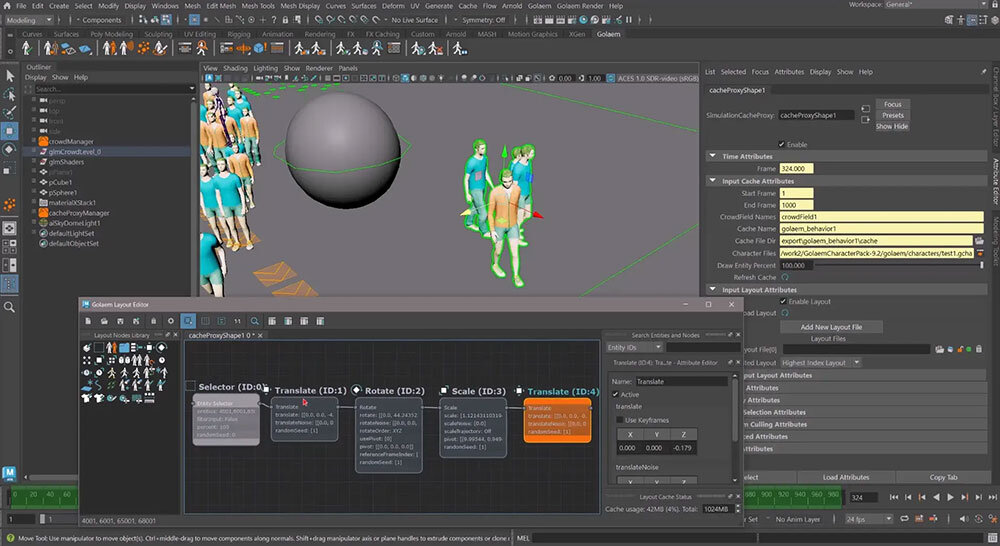Toggle the Active checkbox in the Translate attribute editor
This screenshot has height=546, width=1000.
[615, 395]
